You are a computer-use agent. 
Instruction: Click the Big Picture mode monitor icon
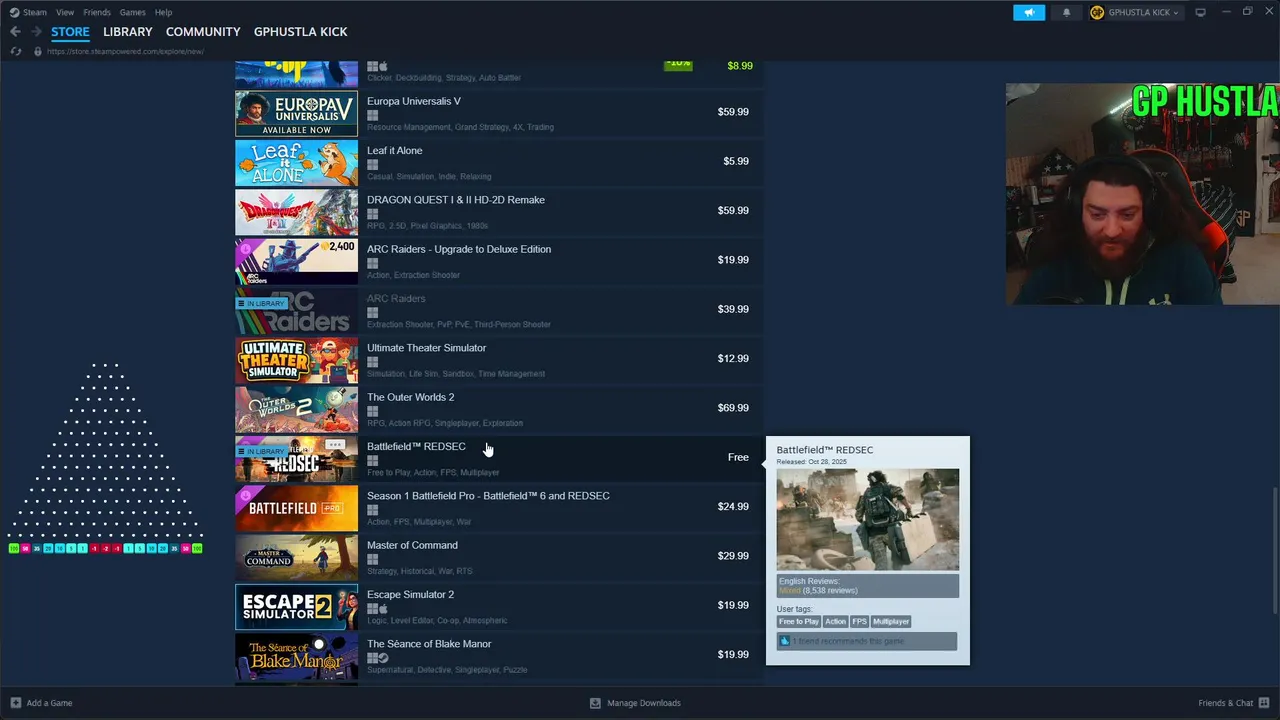tap(1201, 12)
